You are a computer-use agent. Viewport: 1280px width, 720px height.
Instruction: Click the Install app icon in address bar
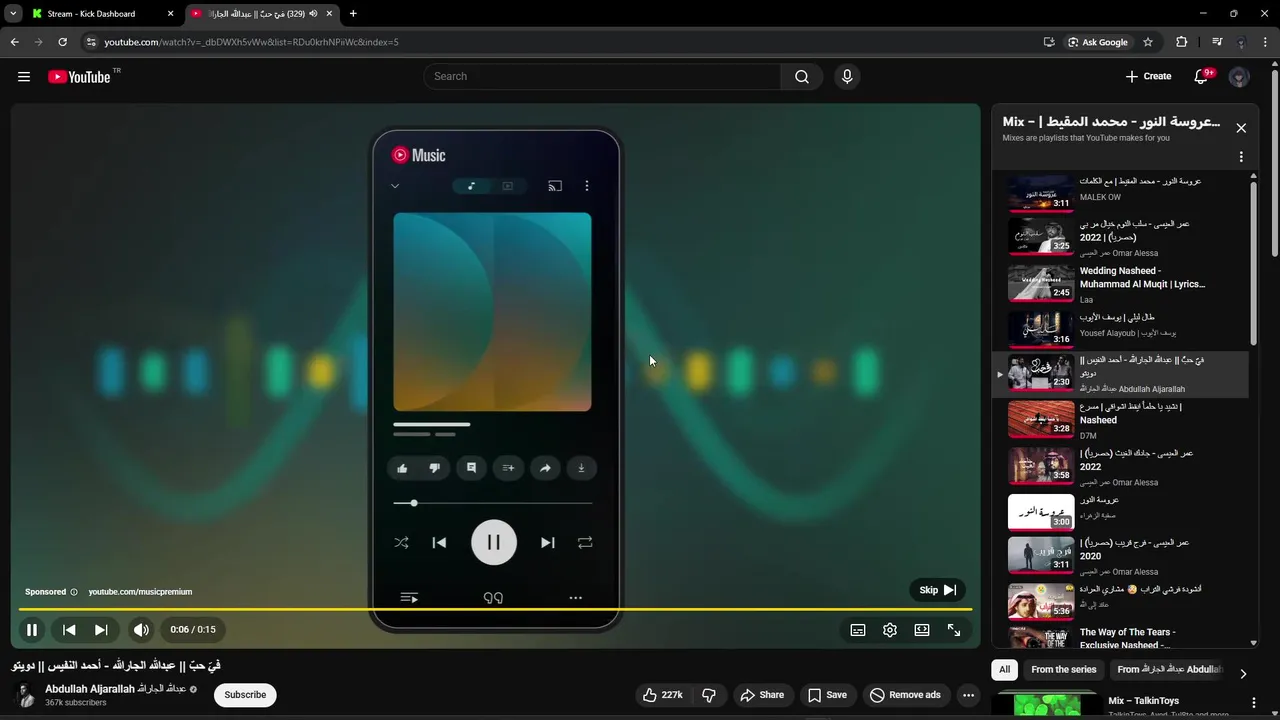1048,42
